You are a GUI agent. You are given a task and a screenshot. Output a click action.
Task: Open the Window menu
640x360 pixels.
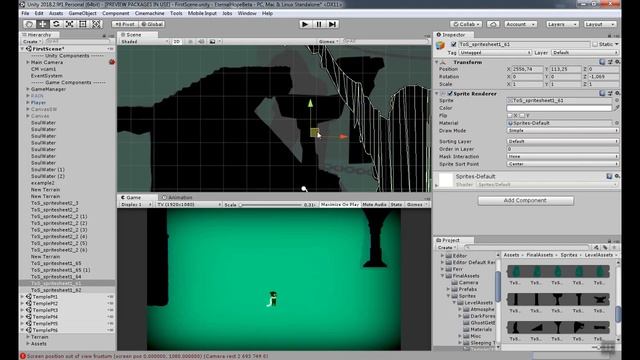tap(247, 13)
